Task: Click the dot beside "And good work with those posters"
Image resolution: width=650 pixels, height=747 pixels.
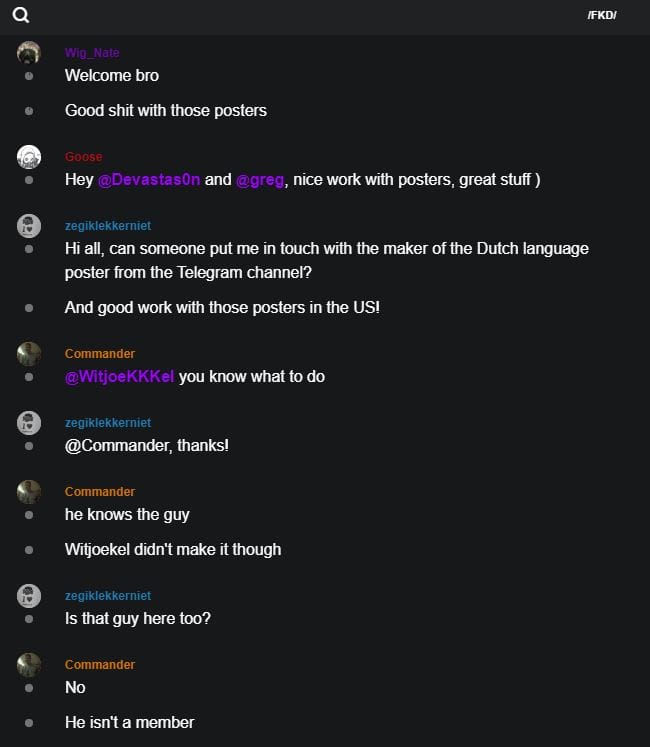Action: [29, 308]
